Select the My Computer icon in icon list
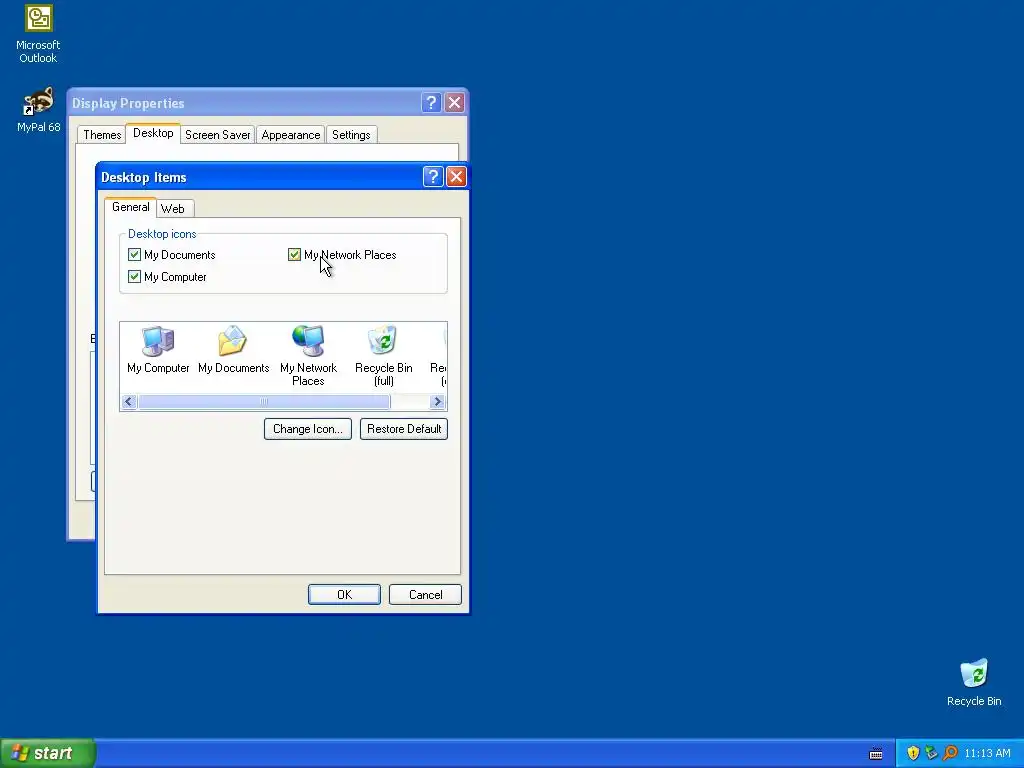The width and height of the screenshot is (1024, 768). point(158,350)
